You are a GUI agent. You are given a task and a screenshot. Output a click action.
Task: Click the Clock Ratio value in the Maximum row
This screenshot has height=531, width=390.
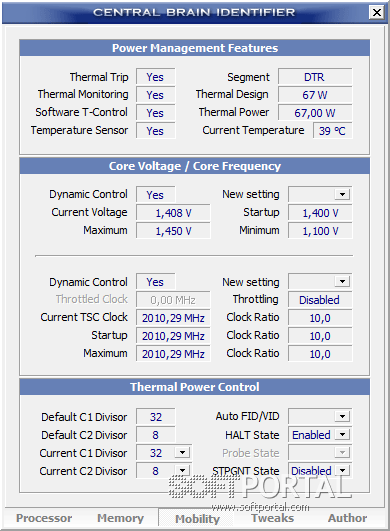coord(320,354)
